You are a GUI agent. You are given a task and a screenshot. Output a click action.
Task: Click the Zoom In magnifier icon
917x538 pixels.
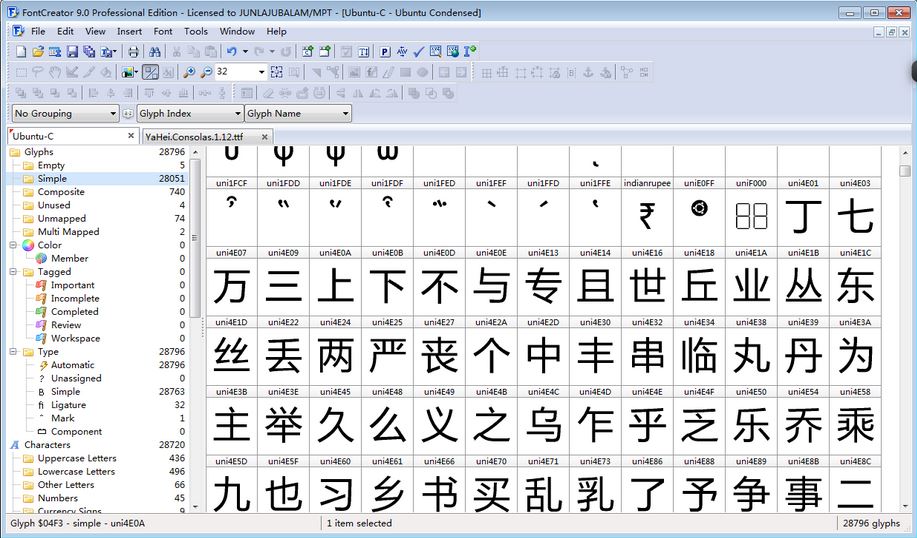pyautogui.click(x=189, y=72)
